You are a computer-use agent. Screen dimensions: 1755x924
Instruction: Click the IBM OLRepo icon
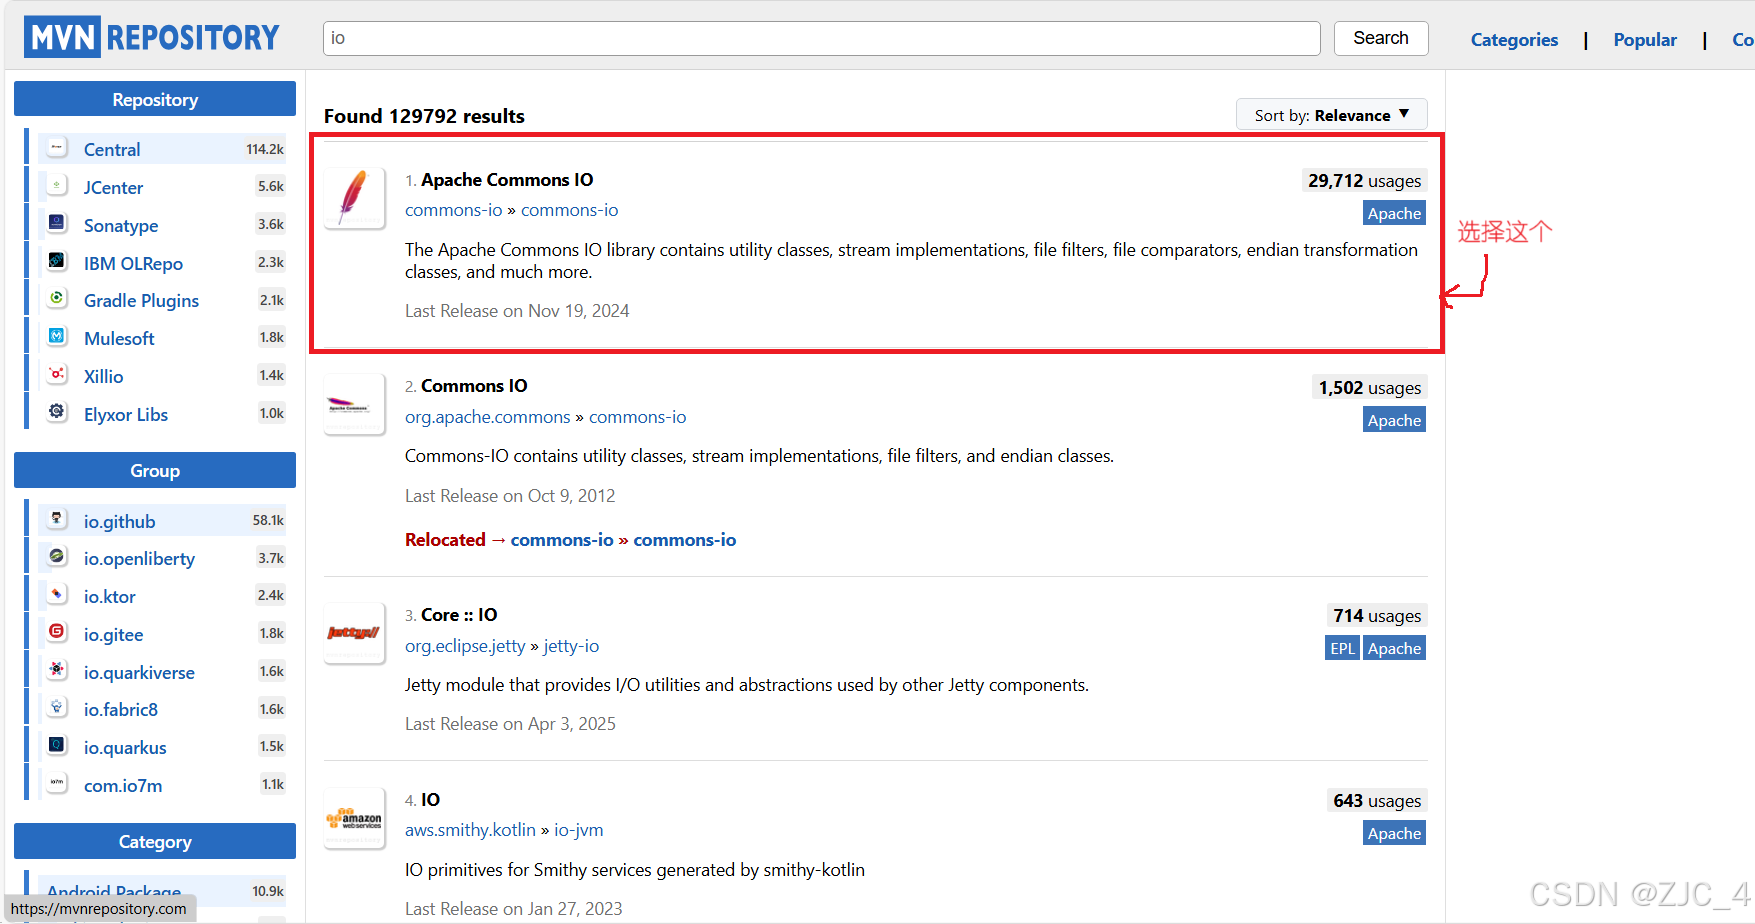57,262
